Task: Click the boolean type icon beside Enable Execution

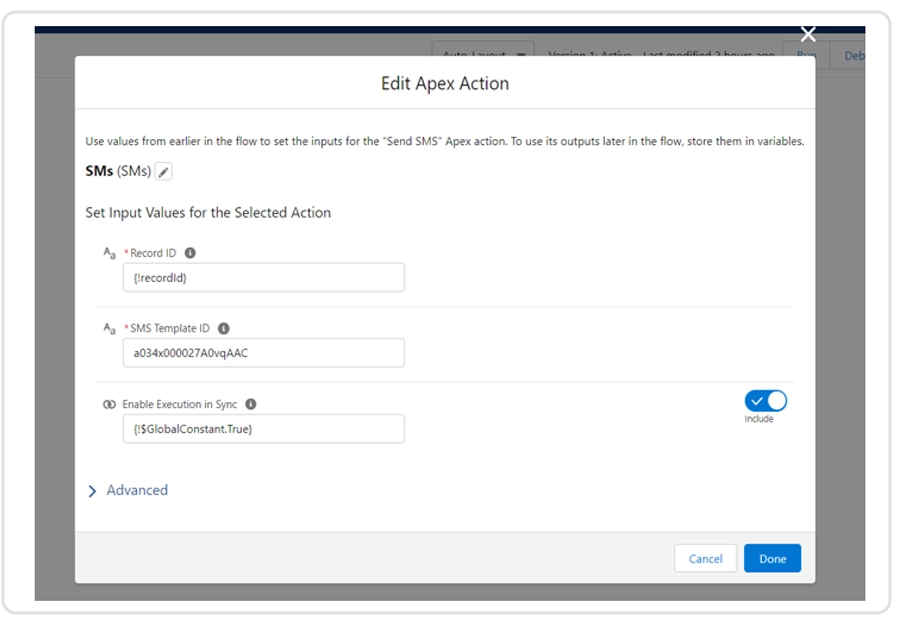Action: pos(109,404)
